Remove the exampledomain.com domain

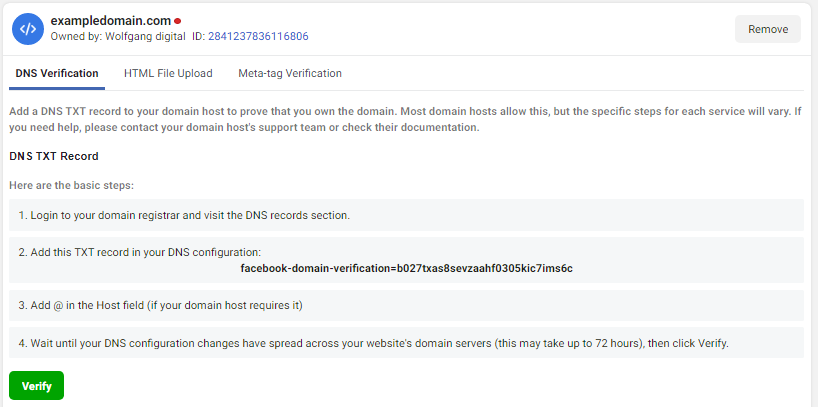point(767,29)
